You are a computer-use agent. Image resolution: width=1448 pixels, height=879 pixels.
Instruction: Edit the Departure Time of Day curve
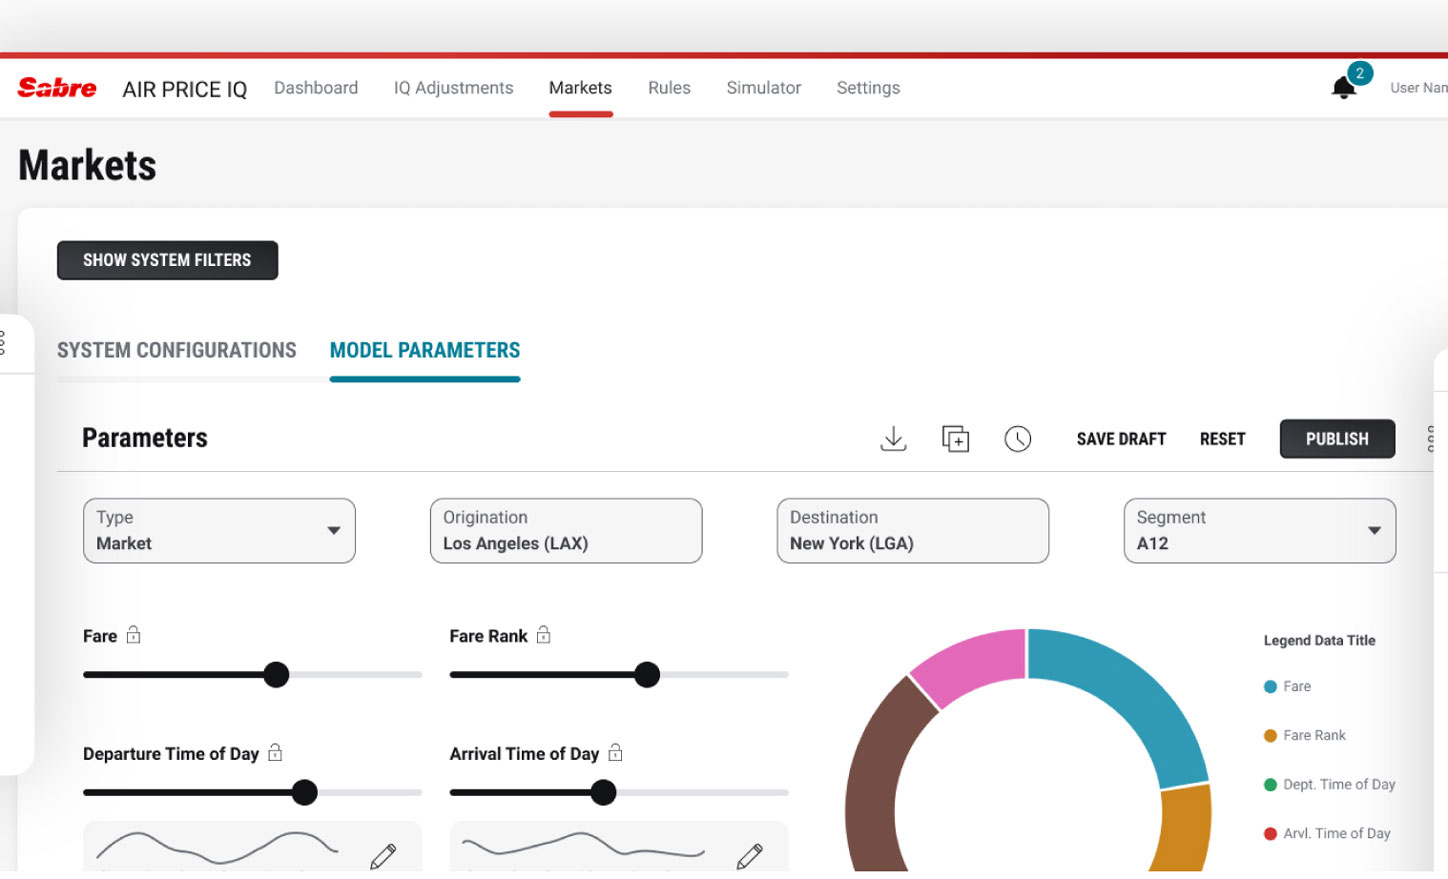pos(383,856)
